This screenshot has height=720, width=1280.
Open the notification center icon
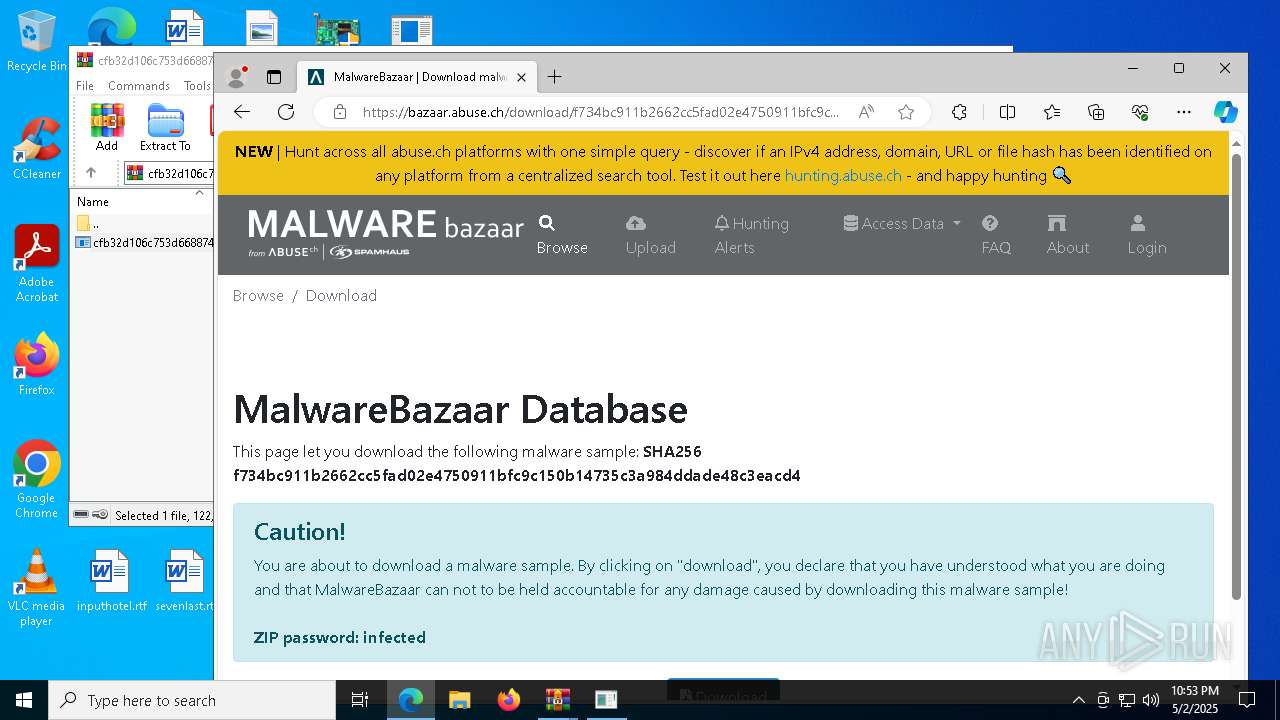pyautogui.click(x=1246, y=700)
